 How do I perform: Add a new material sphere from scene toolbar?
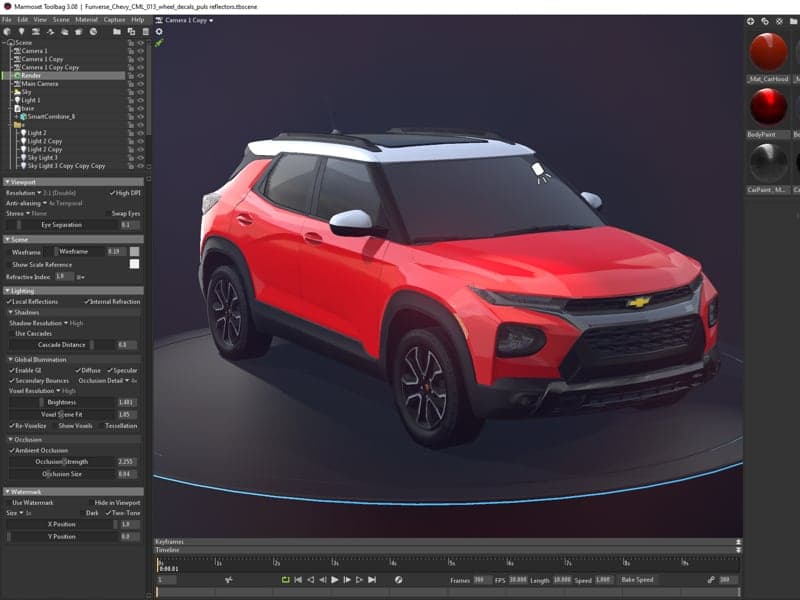7,32
